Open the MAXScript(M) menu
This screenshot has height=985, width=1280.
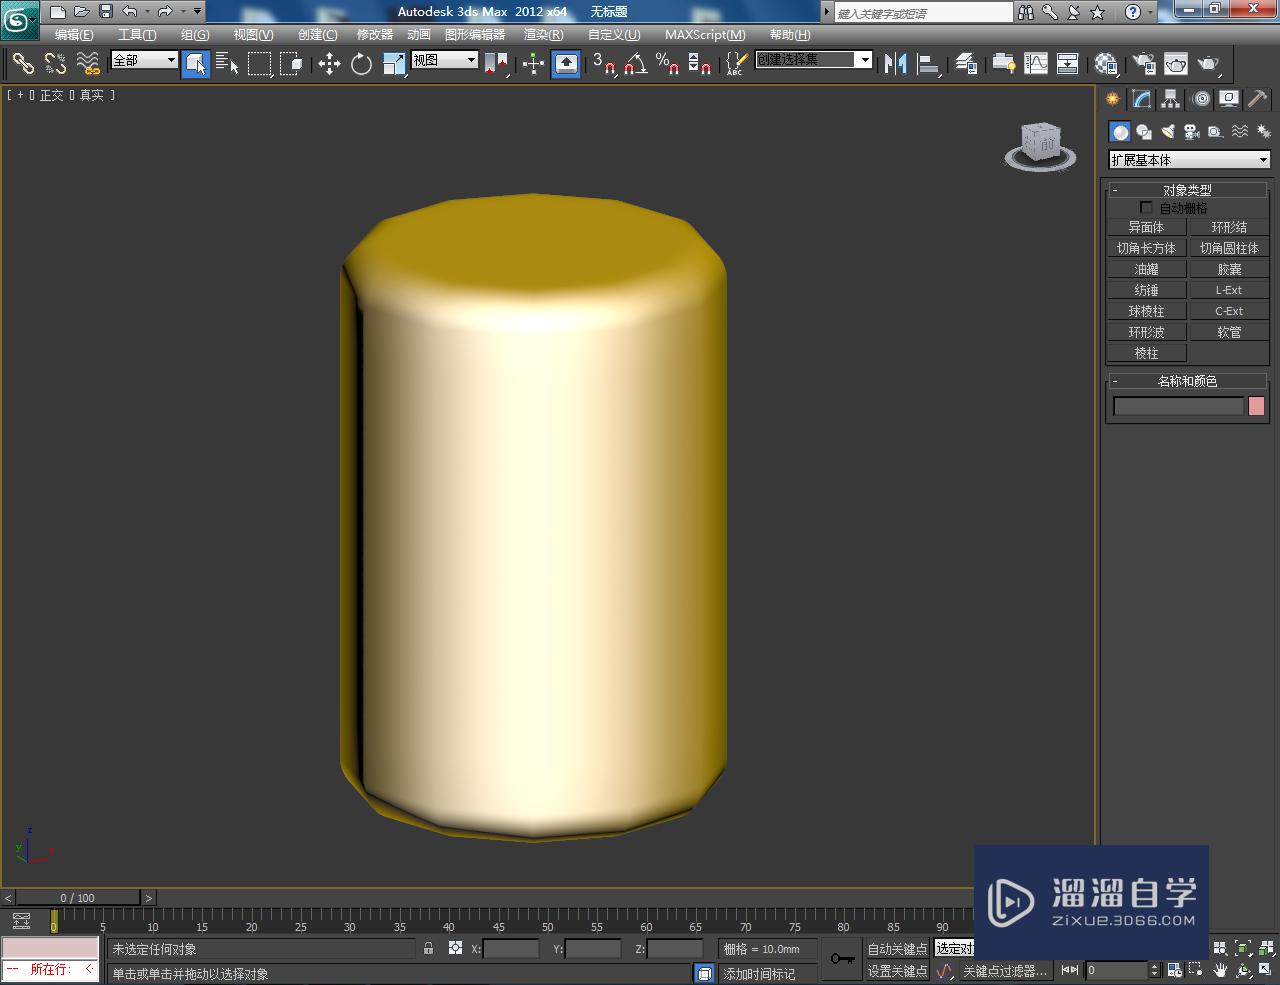click(x=705, y=35)
